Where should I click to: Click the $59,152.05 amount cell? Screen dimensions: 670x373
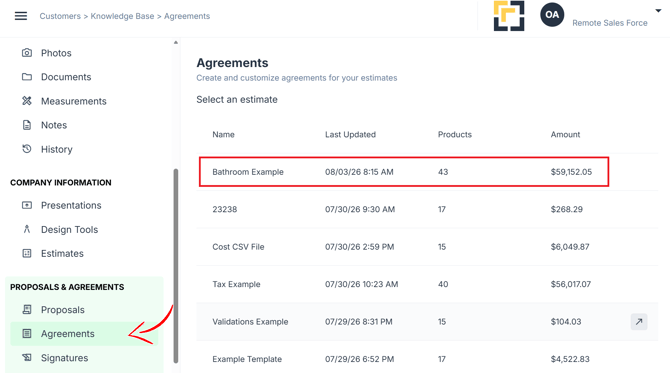[571, 172]
